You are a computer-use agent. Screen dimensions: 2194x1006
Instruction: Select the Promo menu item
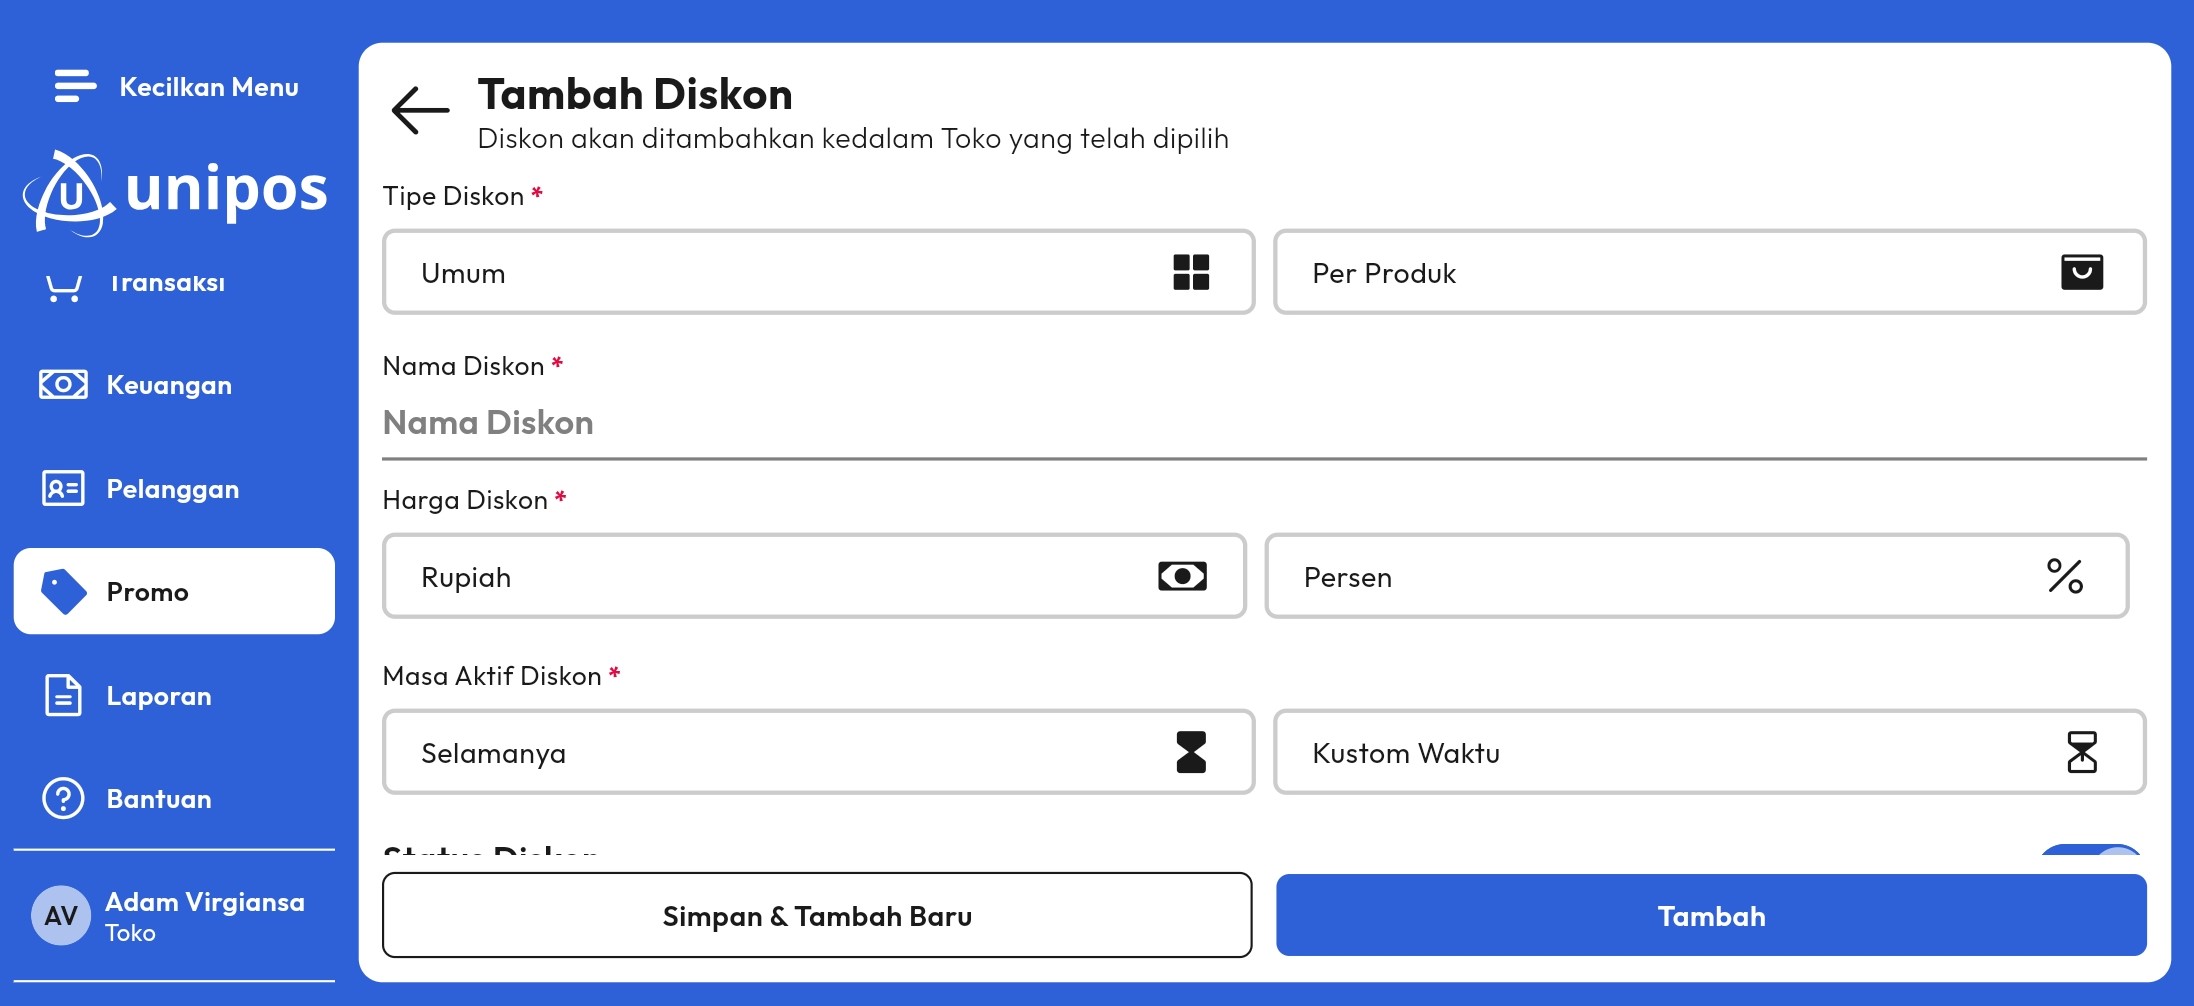[174, 591]
